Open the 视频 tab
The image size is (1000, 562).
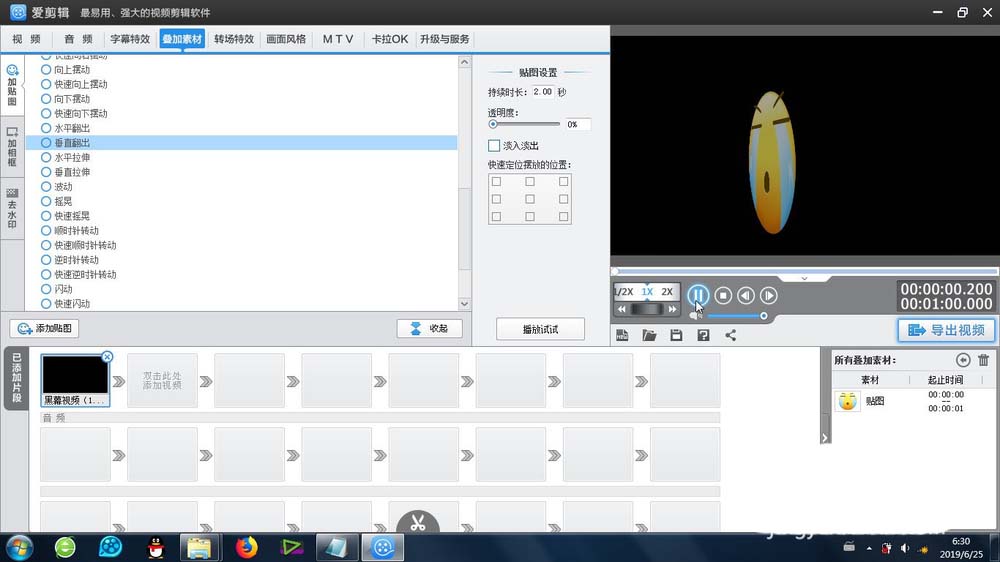tap(26, 39)
